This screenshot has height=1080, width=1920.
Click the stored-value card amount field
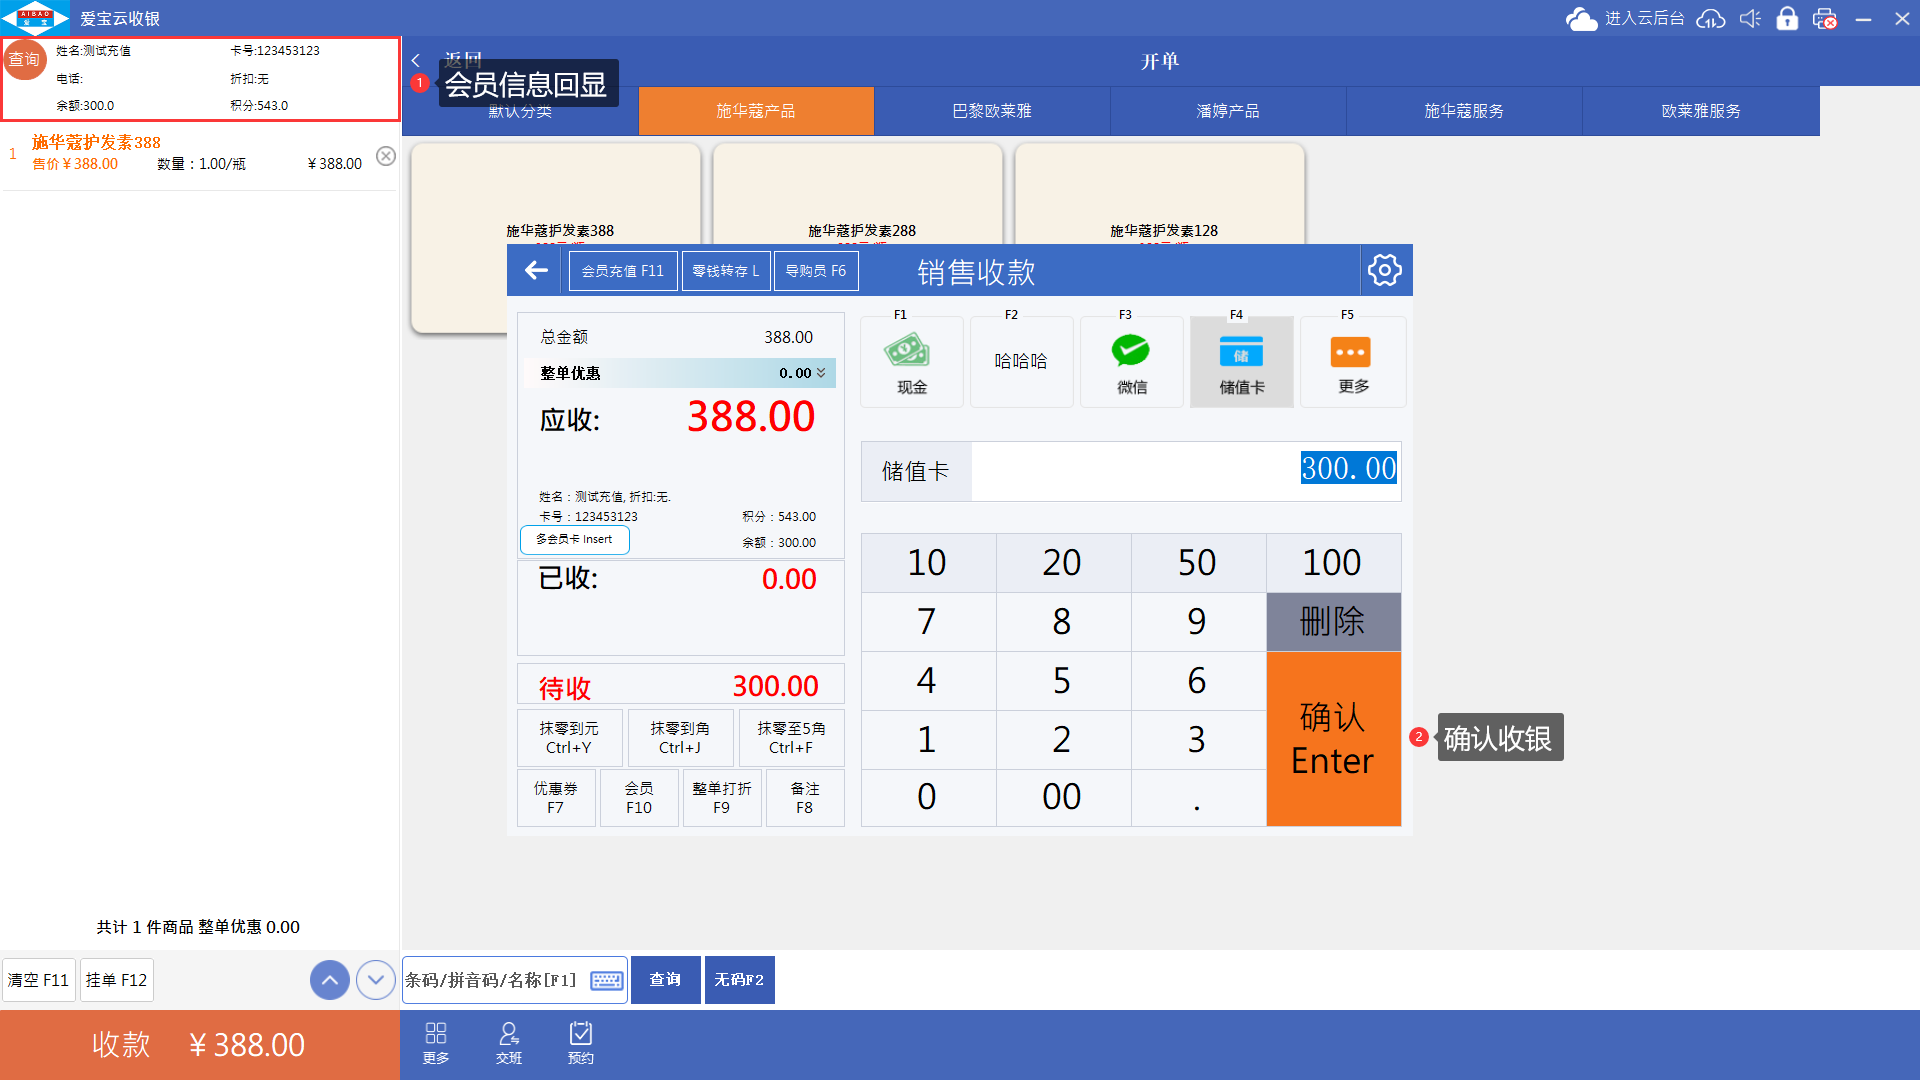1185,470
